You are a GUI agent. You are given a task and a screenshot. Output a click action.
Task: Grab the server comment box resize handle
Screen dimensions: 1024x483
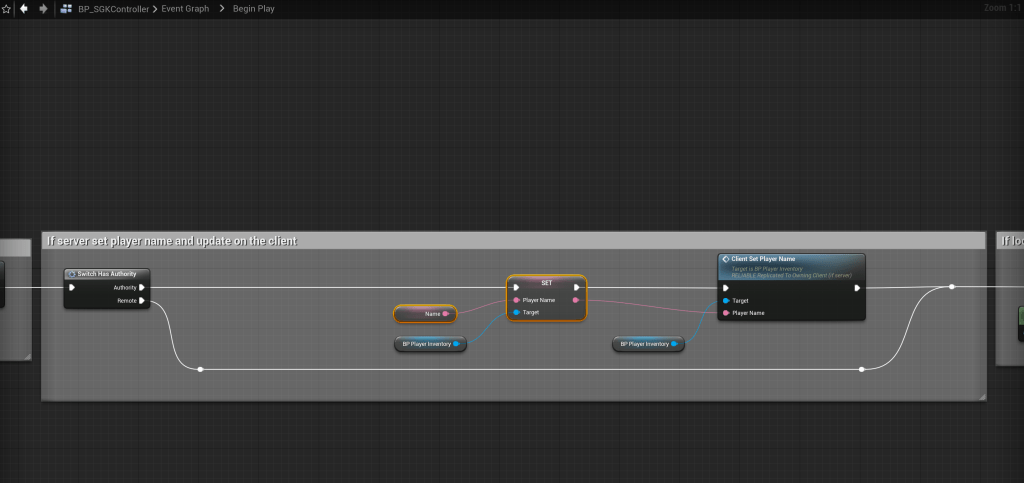[x=982, y=396]
